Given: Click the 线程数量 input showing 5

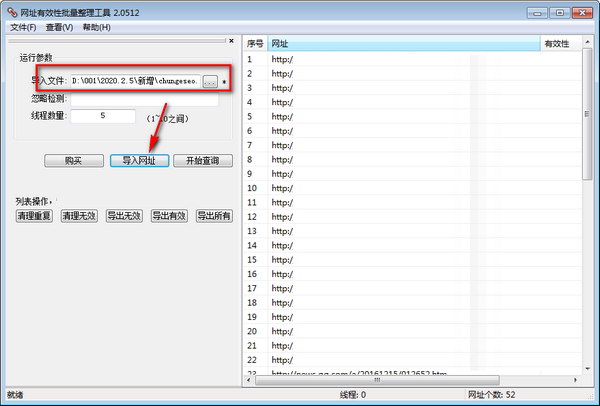Looking at the screenshot, I should tap(103, 116).
